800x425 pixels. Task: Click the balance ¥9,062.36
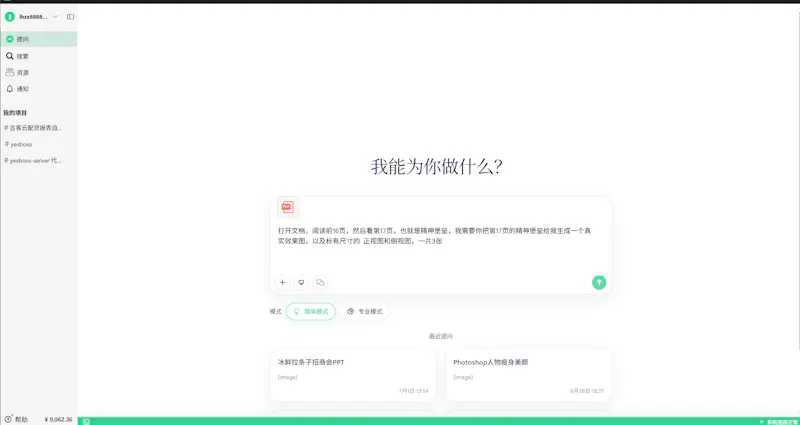(x=59, y=419)
